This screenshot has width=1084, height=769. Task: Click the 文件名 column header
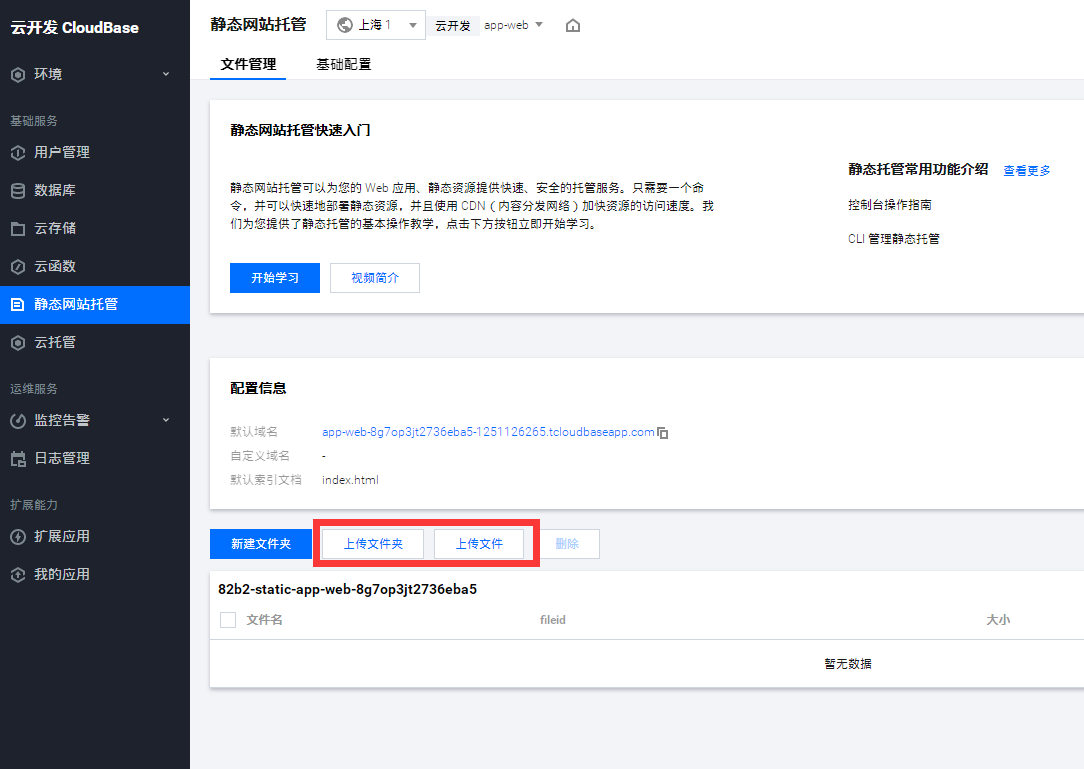point(264,620)
